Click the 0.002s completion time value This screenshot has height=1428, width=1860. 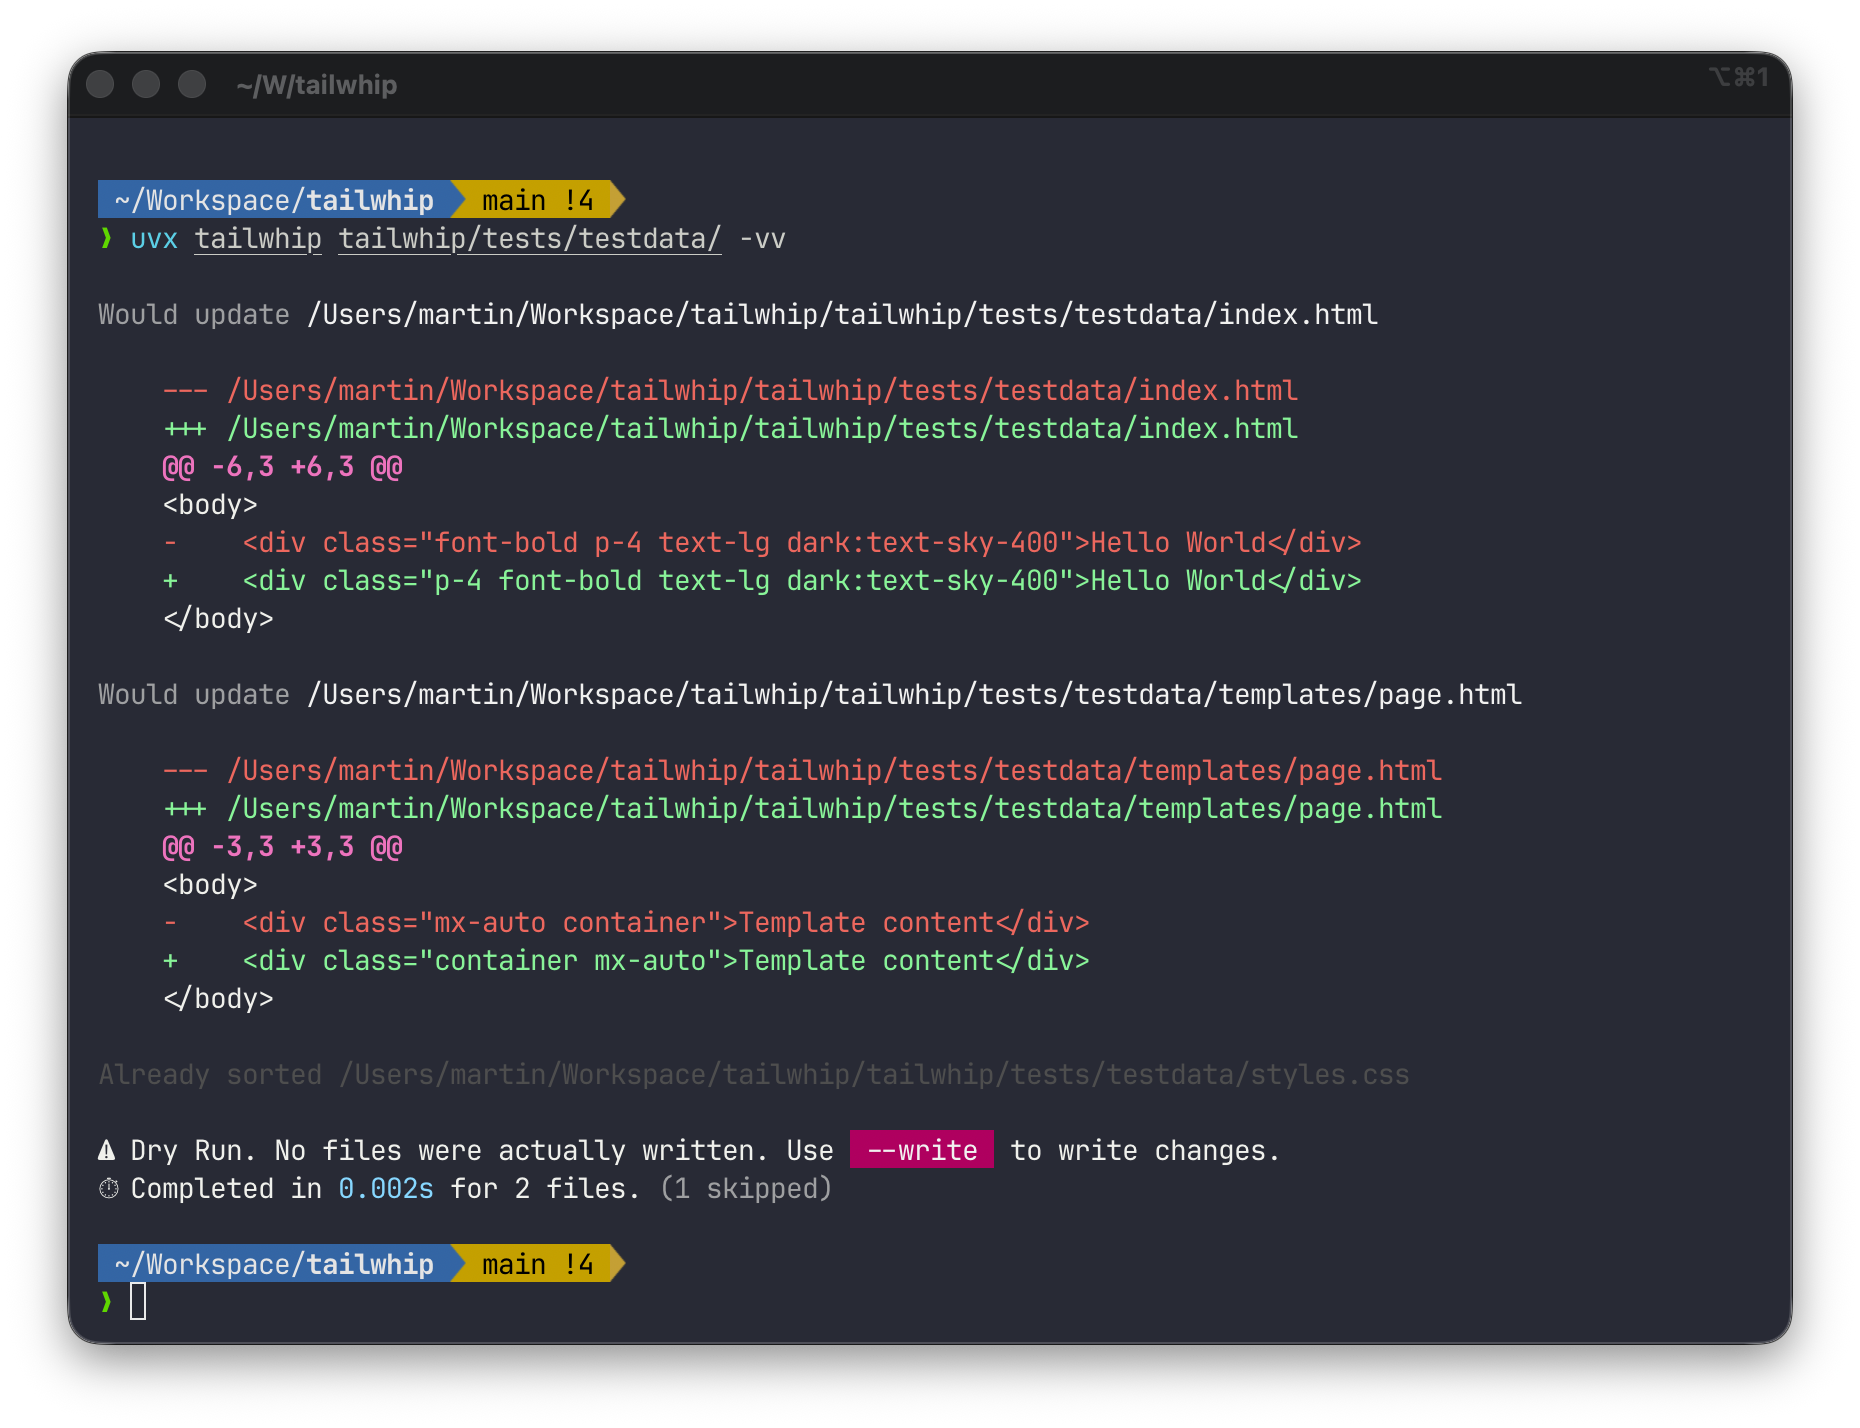coord(386,1188)
